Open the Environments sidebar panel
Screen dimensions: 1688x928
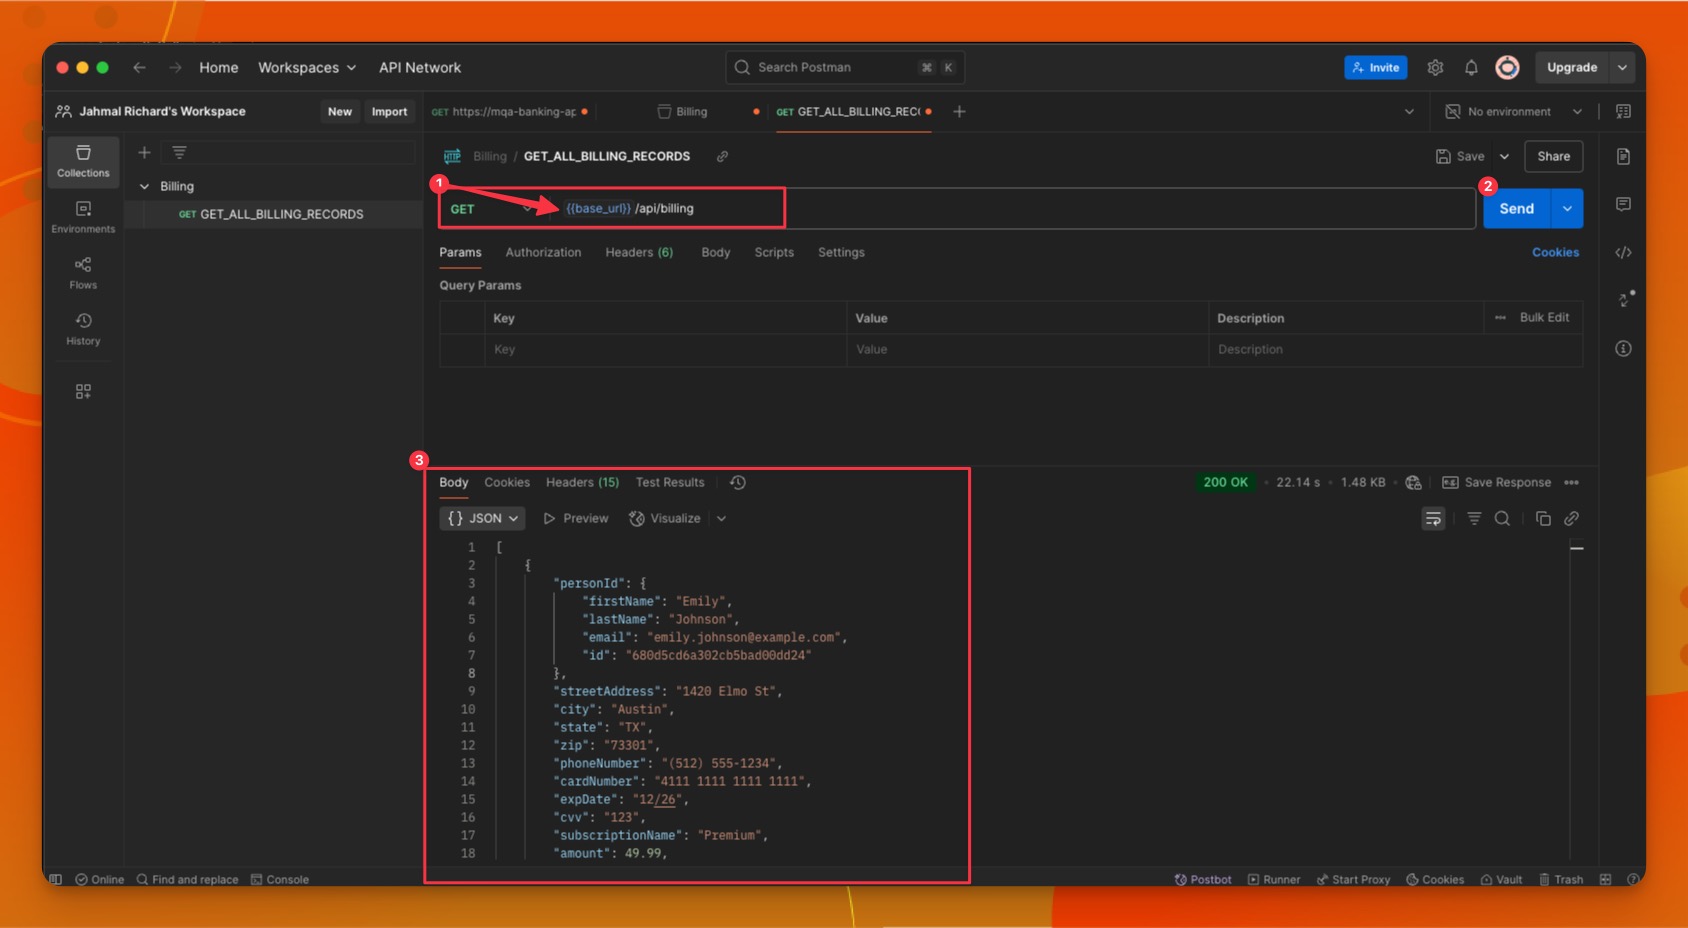(83, 217)
